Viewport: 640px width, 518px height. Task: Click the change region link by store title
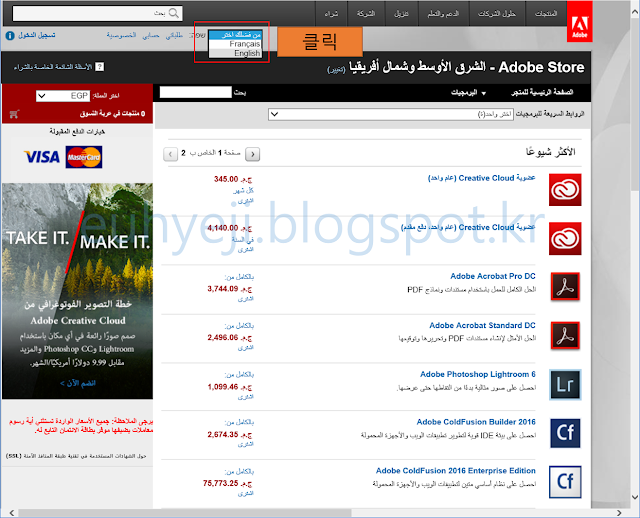click(336, 70)
